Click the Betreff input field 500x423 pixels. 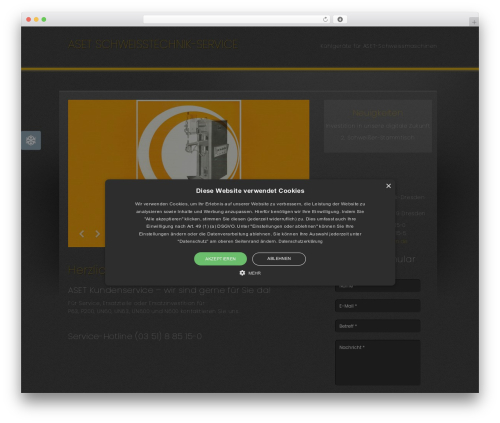[x=377, y=326]
